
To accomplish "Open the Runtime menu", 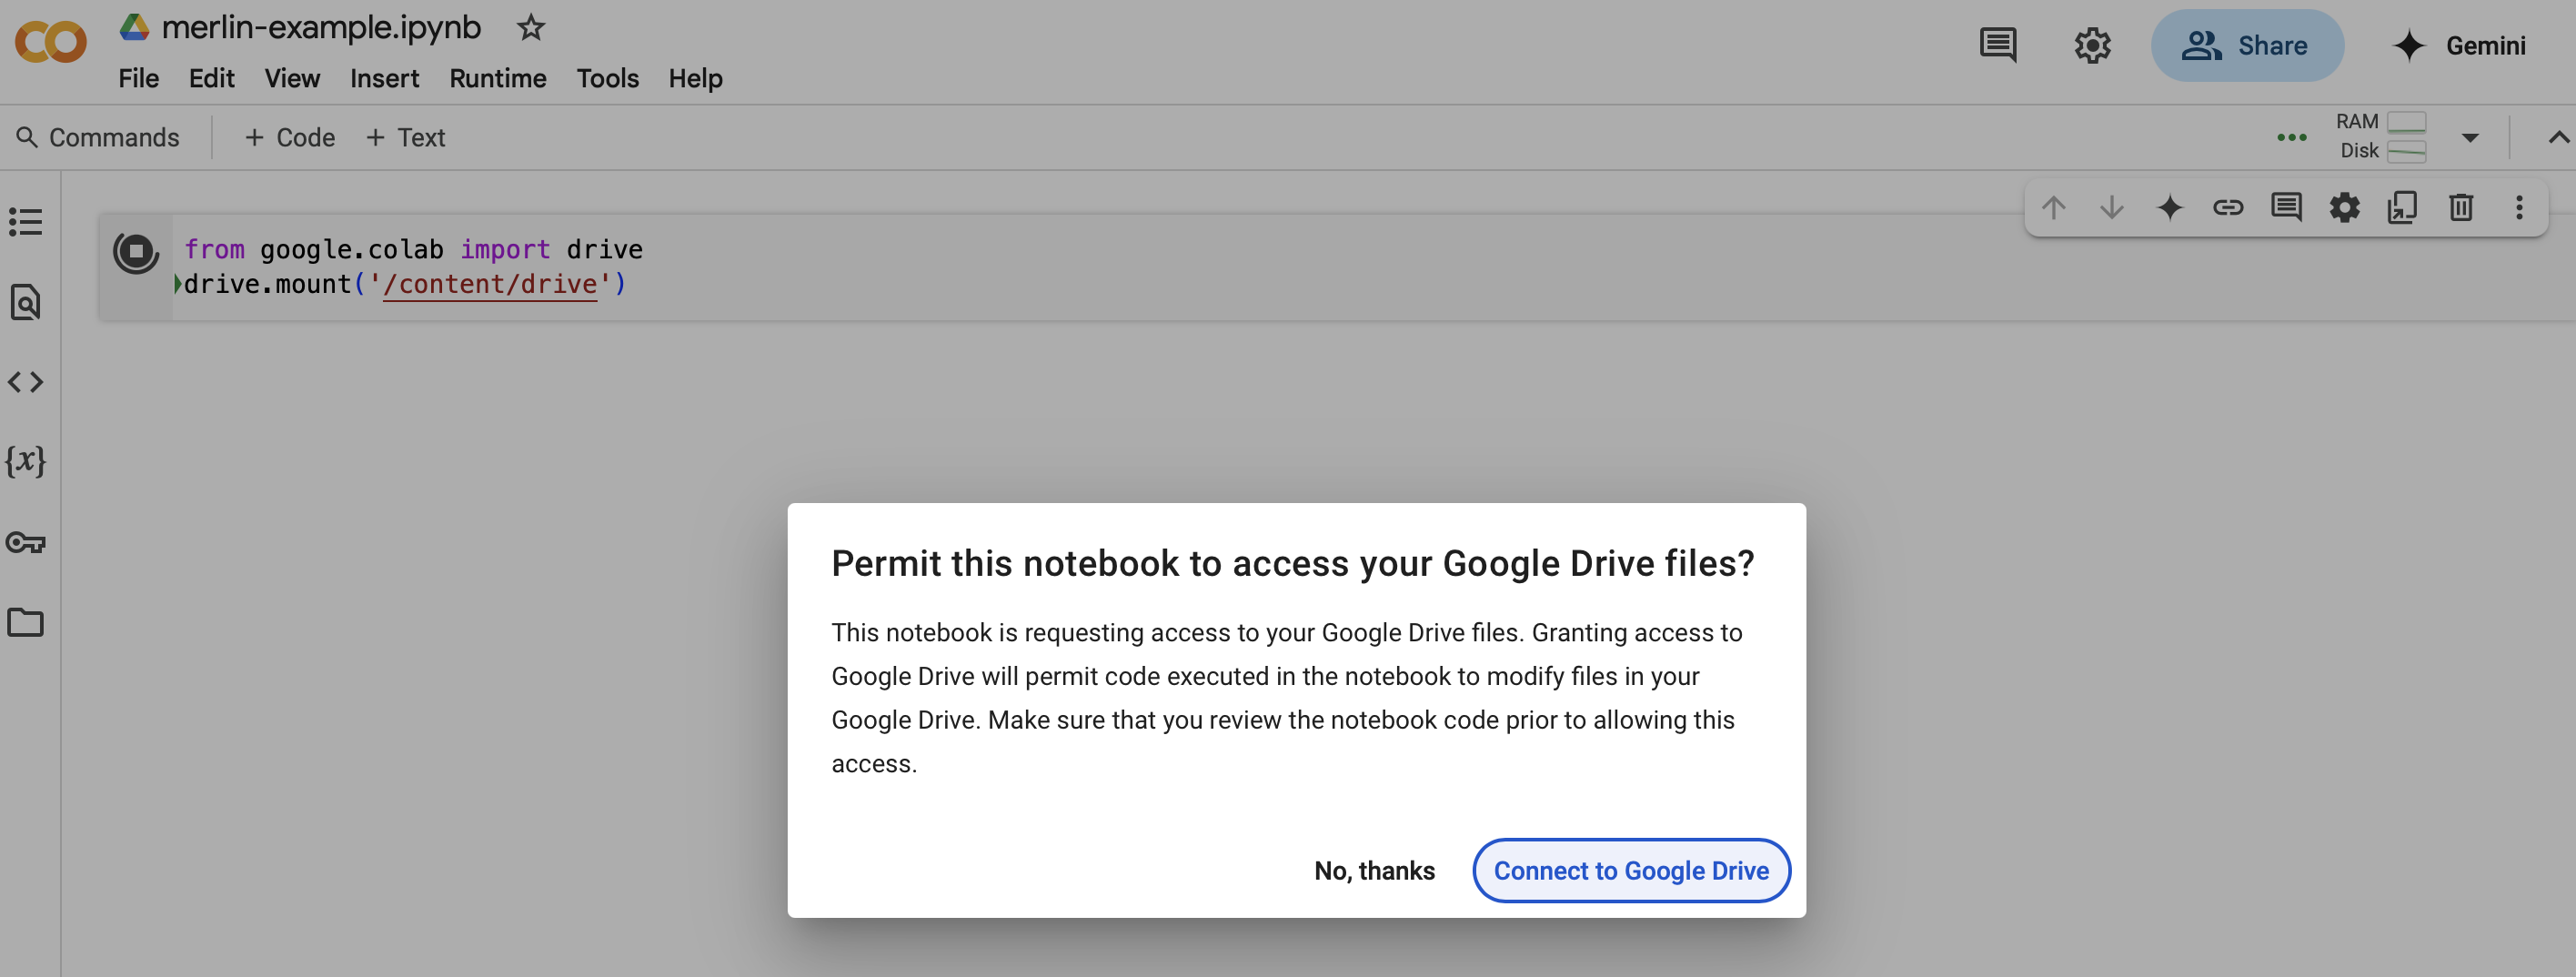I will point(497,78).
